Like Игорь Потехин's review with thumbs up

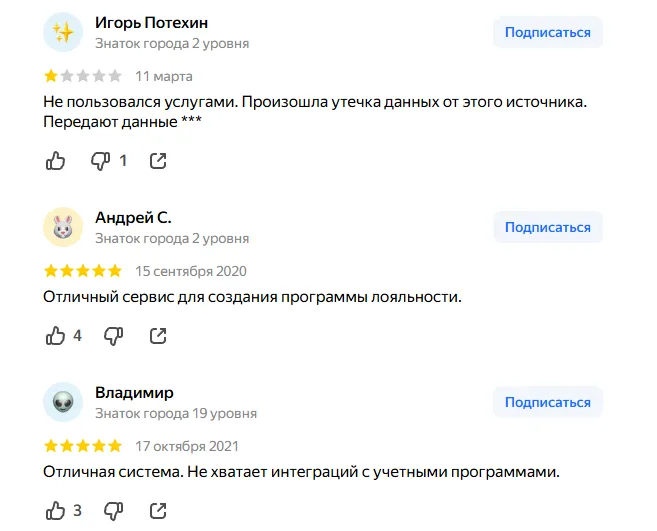tap(55, 161)
